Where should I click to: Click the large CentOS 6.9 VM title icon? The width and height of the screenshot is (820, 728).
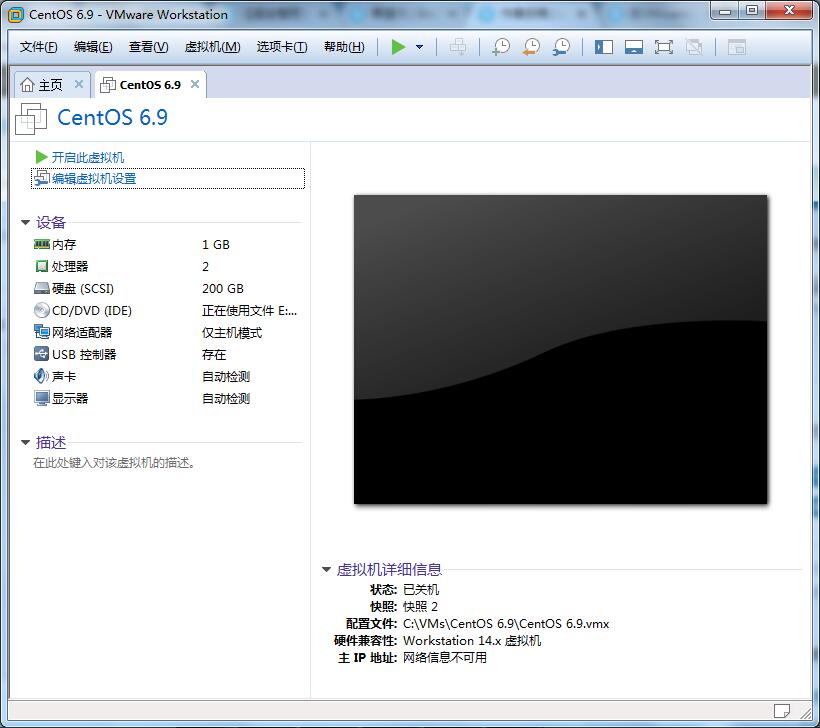tap(31, 119)
